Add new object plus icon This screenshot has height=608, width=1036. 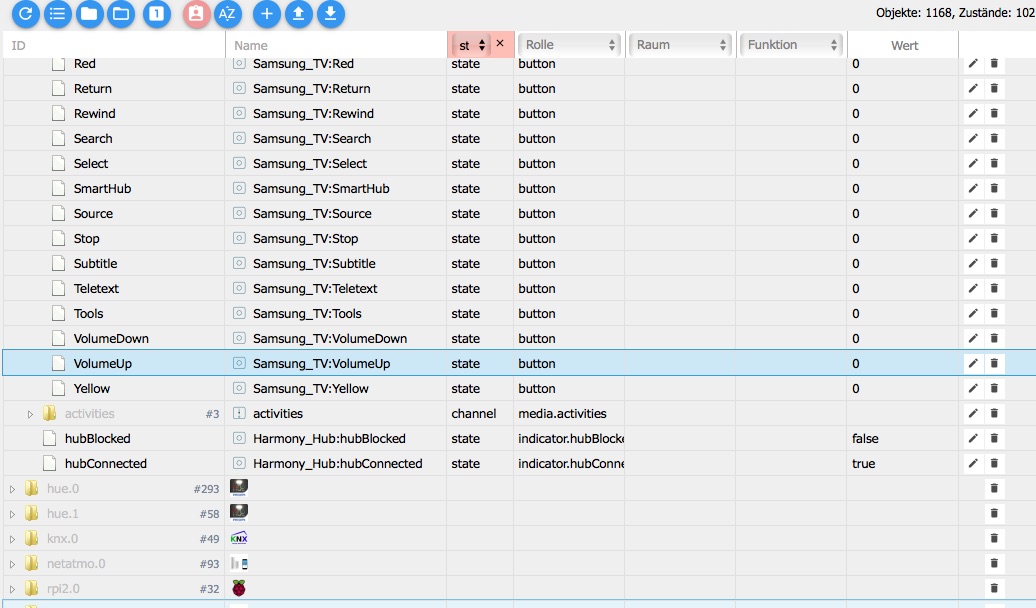[267, 13]
